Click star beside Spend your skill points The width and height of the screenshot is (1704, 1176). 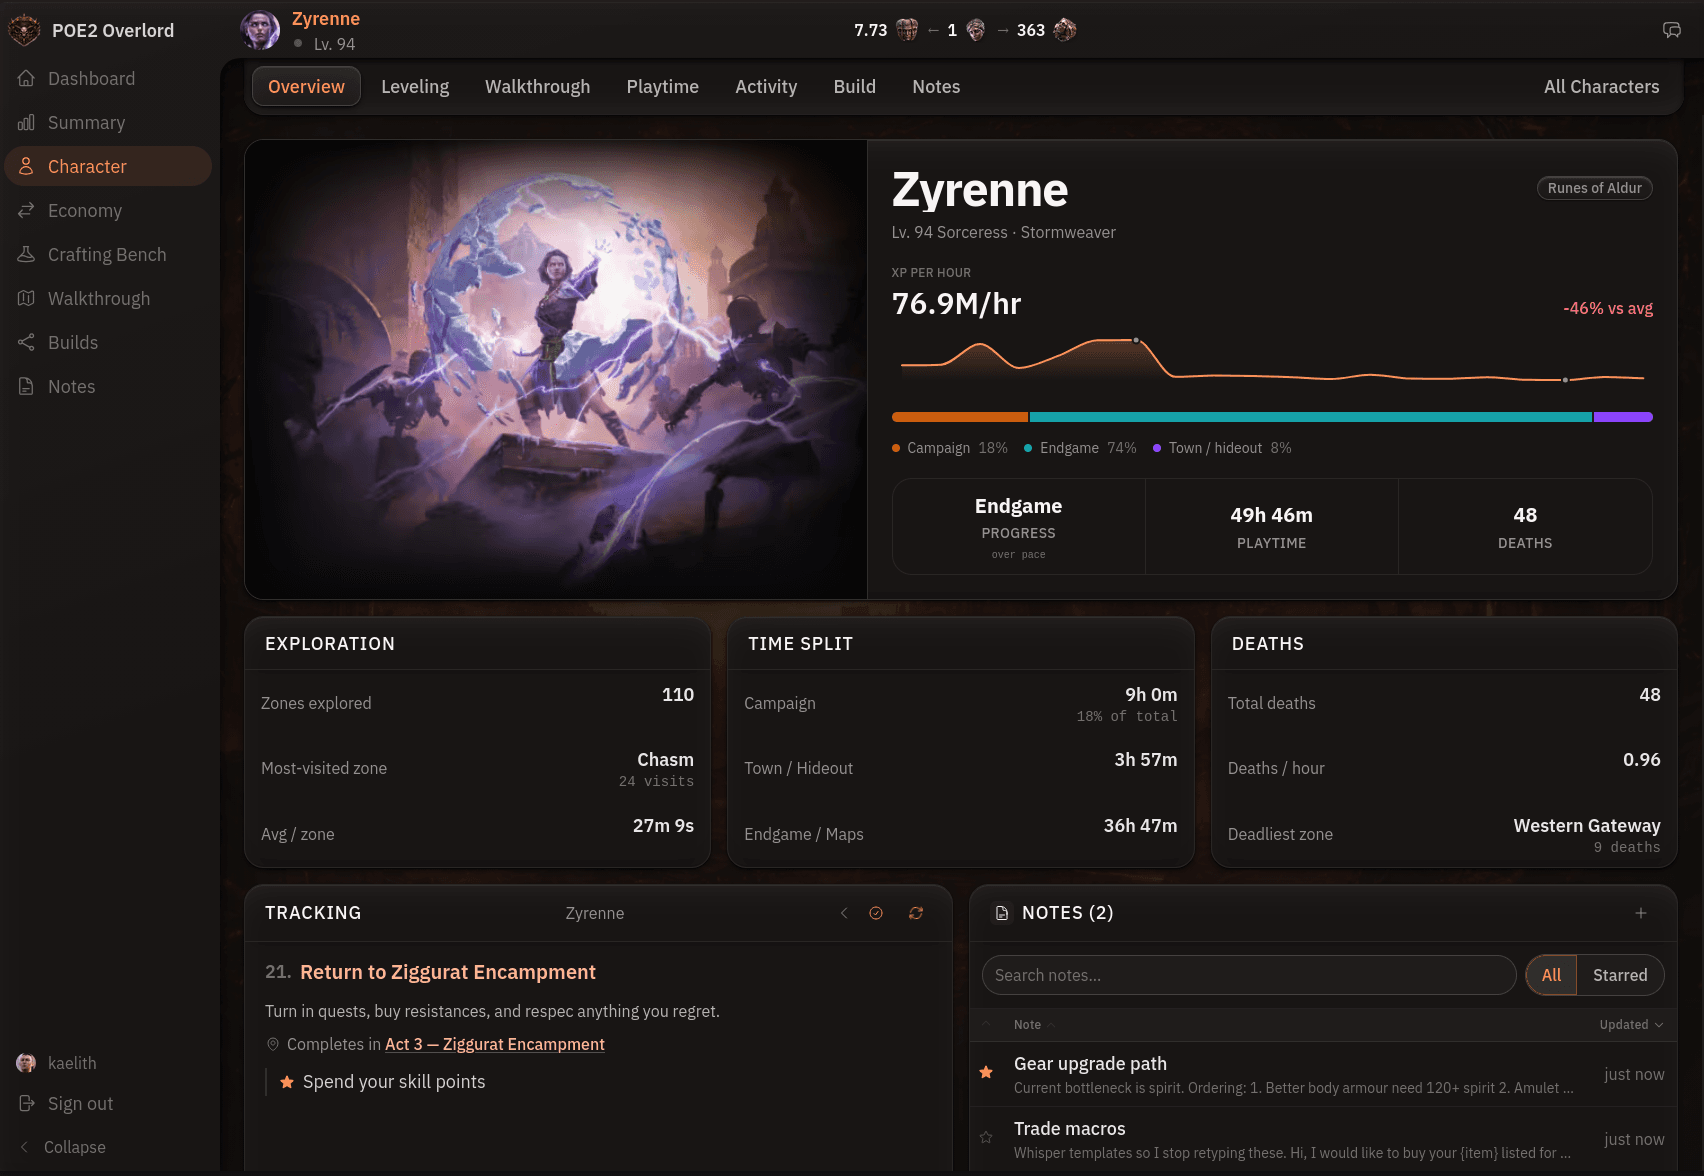pos(287,1082)
